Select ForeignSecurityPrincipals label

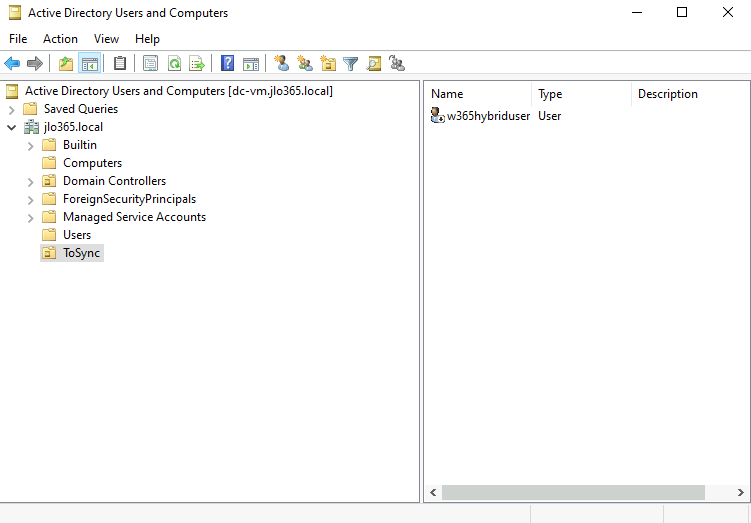[129, 199]
